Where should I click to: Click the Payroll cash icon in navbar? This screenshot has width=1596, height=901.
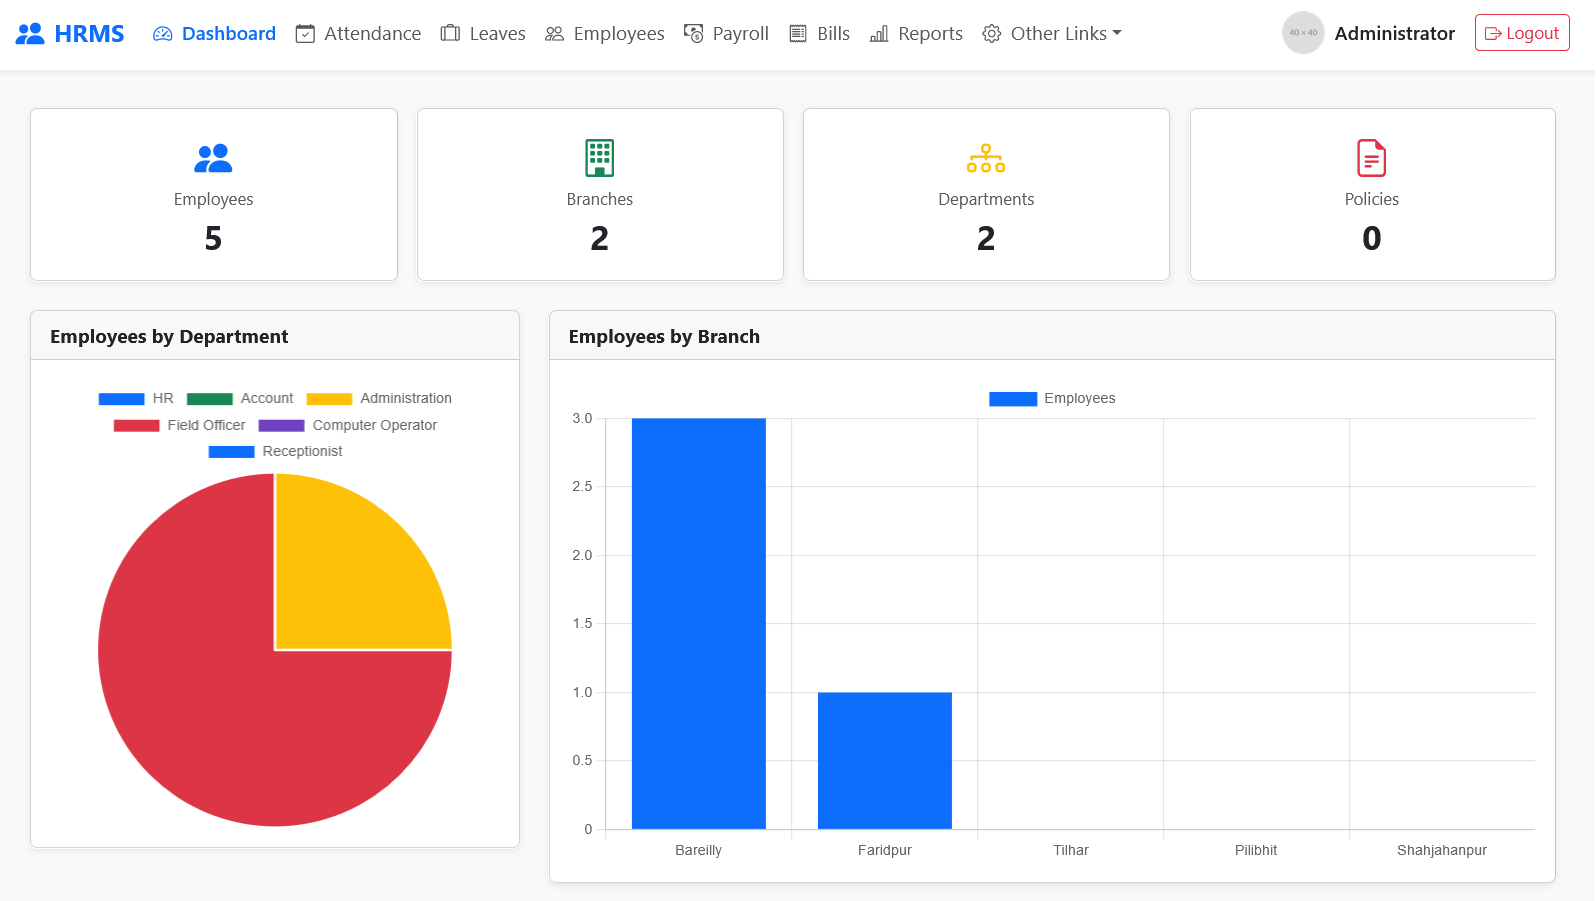tap(693, 34)
